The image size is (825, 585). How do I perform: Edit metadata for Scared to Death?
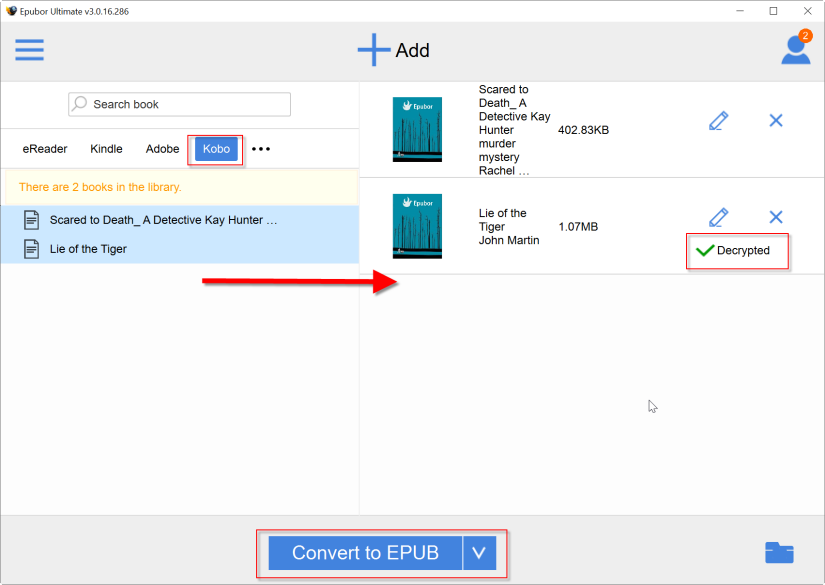[719, 120]
